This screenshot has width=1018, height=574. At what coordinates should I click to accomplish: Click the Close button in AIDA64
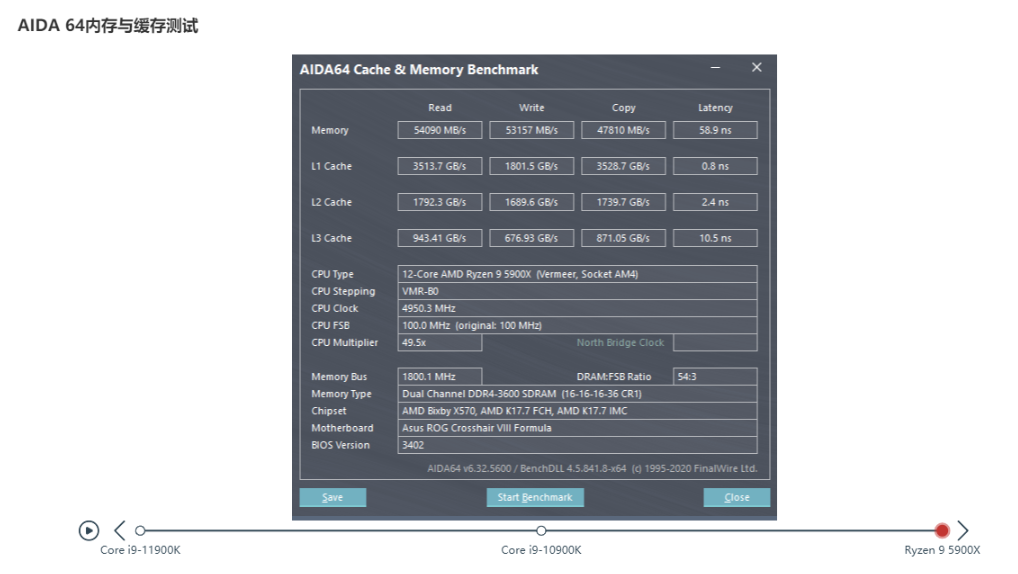(737, 497)
